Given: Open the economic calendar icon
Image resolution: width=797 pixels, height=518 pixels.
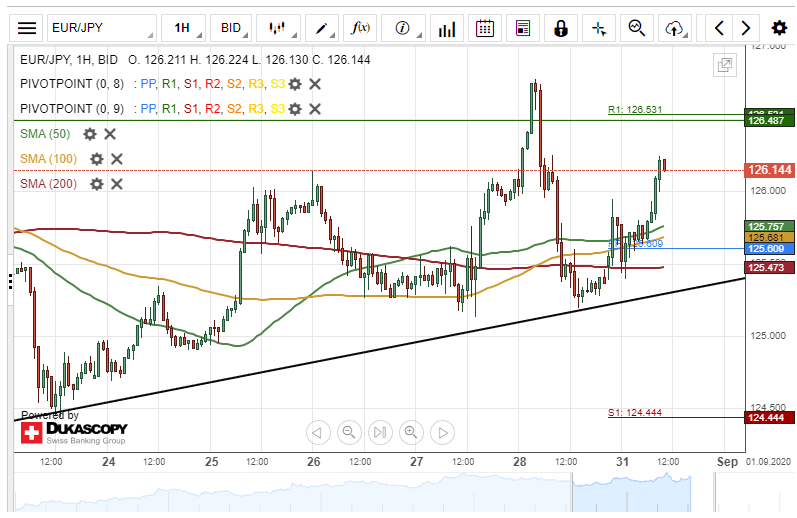Looking at the screenshot, I should [x=485, y=28].
